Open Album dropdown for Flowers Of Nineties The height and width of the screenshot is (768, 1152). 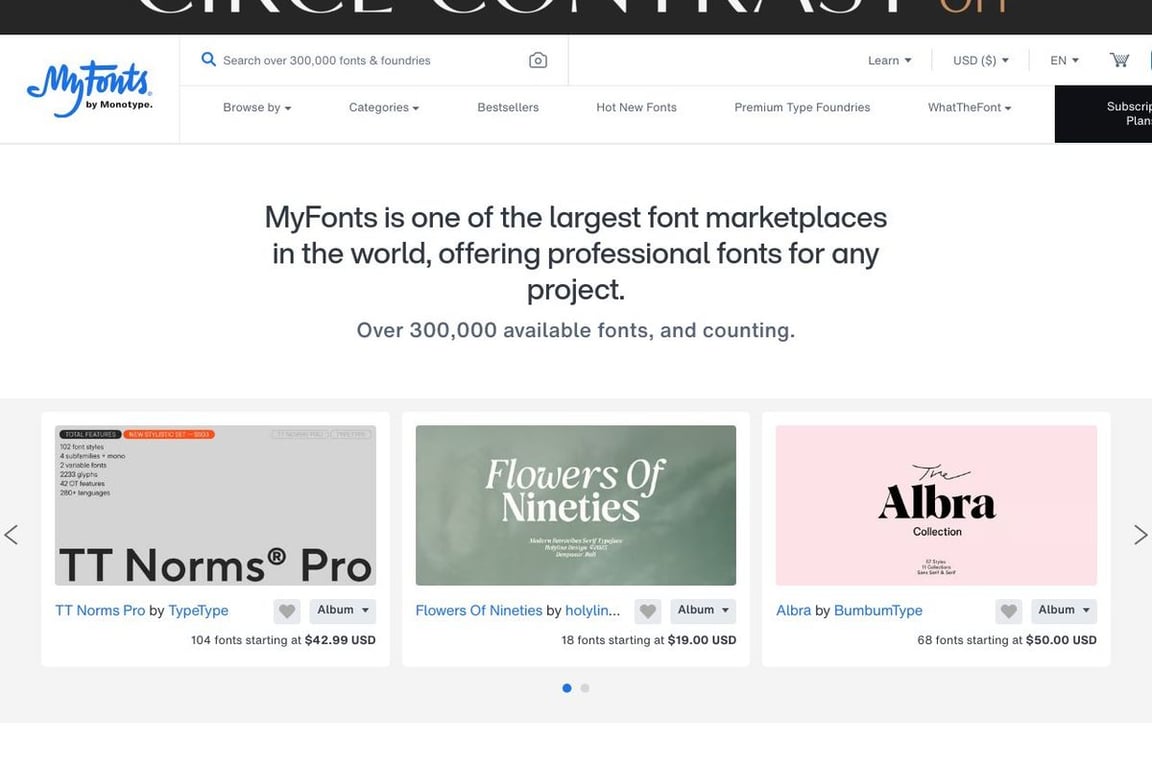click(703, 611)
